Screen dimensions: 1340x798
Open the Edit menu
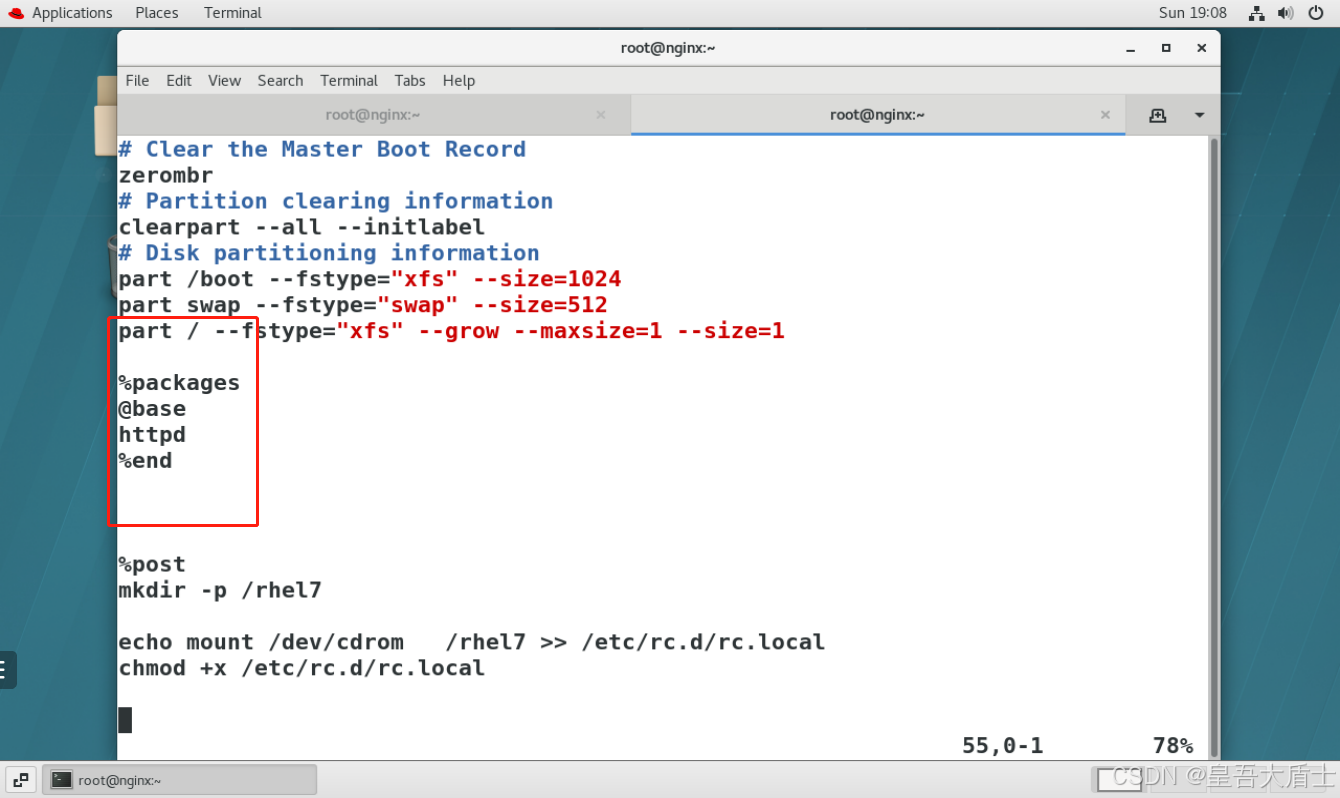point(179,80)
